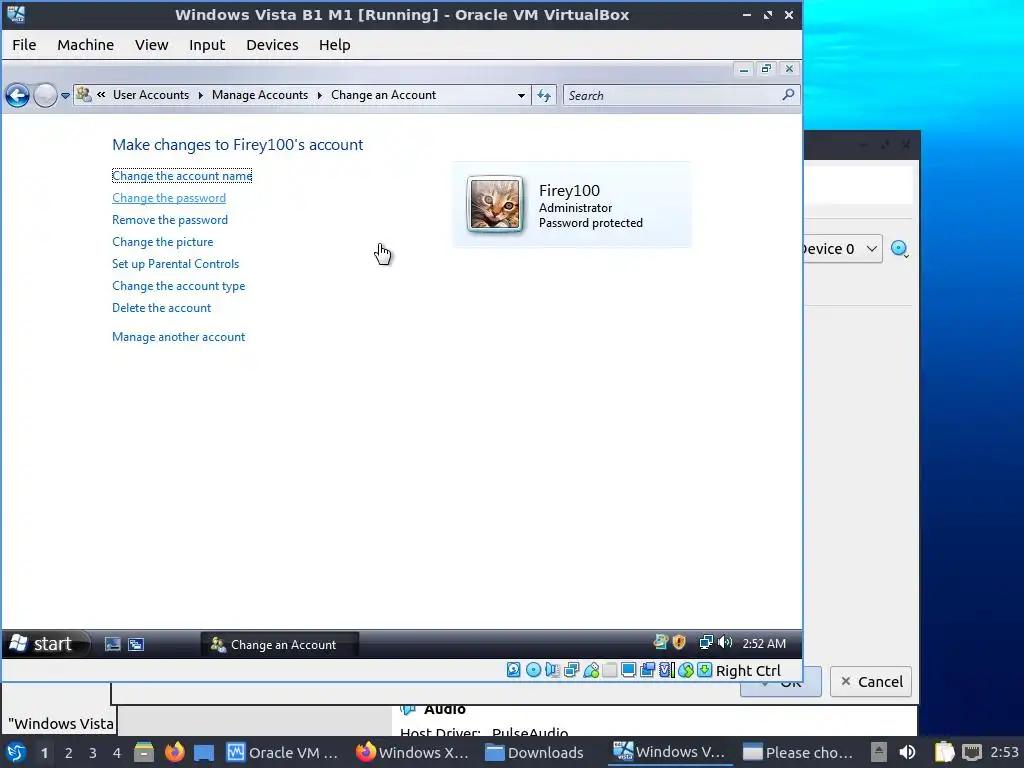Click the keyboard capture green arrow indicator

tap(704, 670)
